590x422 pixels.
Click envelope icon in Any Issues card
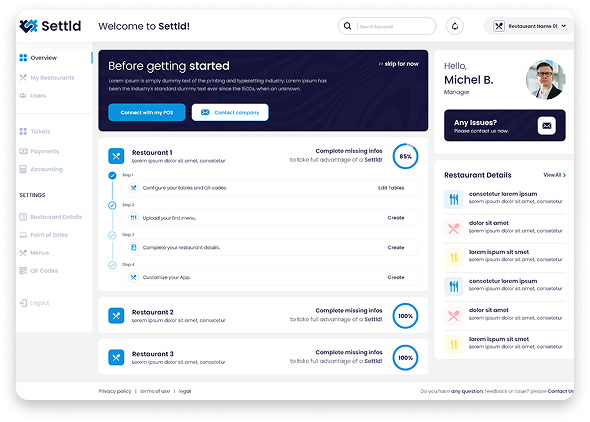[547, 126]
